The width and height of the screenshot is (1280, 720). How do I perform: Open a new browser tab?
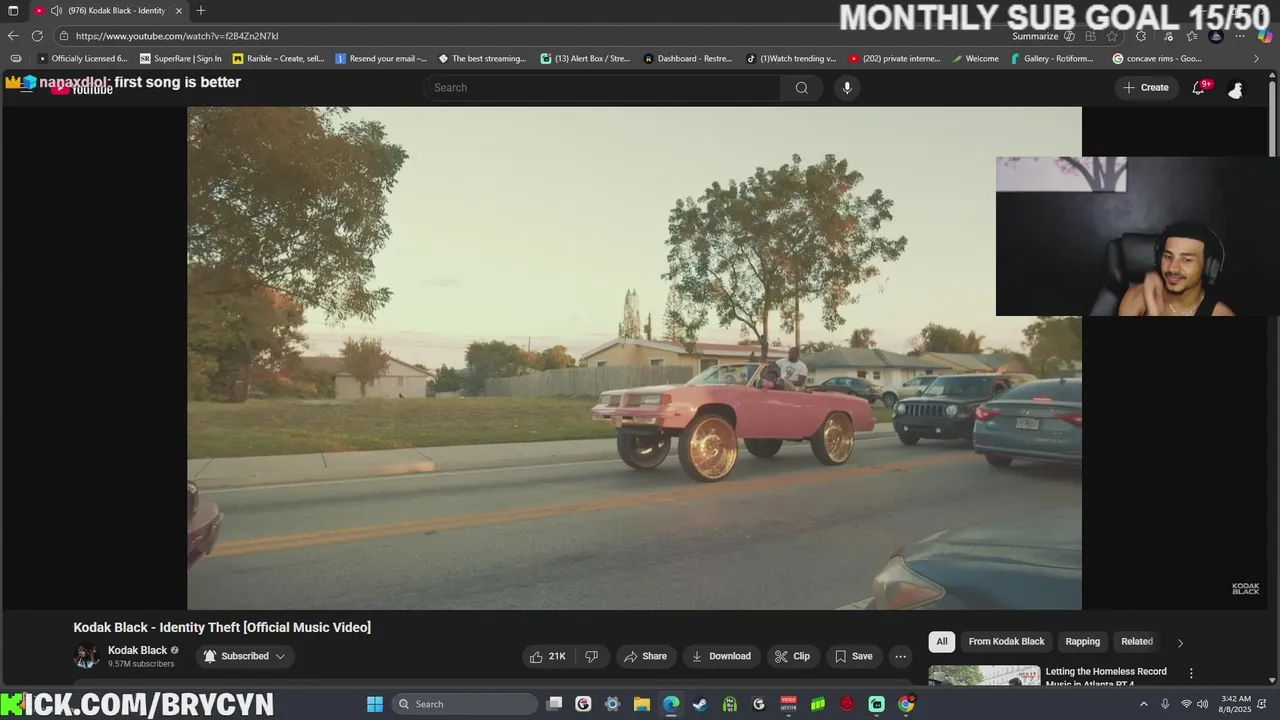[x=201, y=10]
